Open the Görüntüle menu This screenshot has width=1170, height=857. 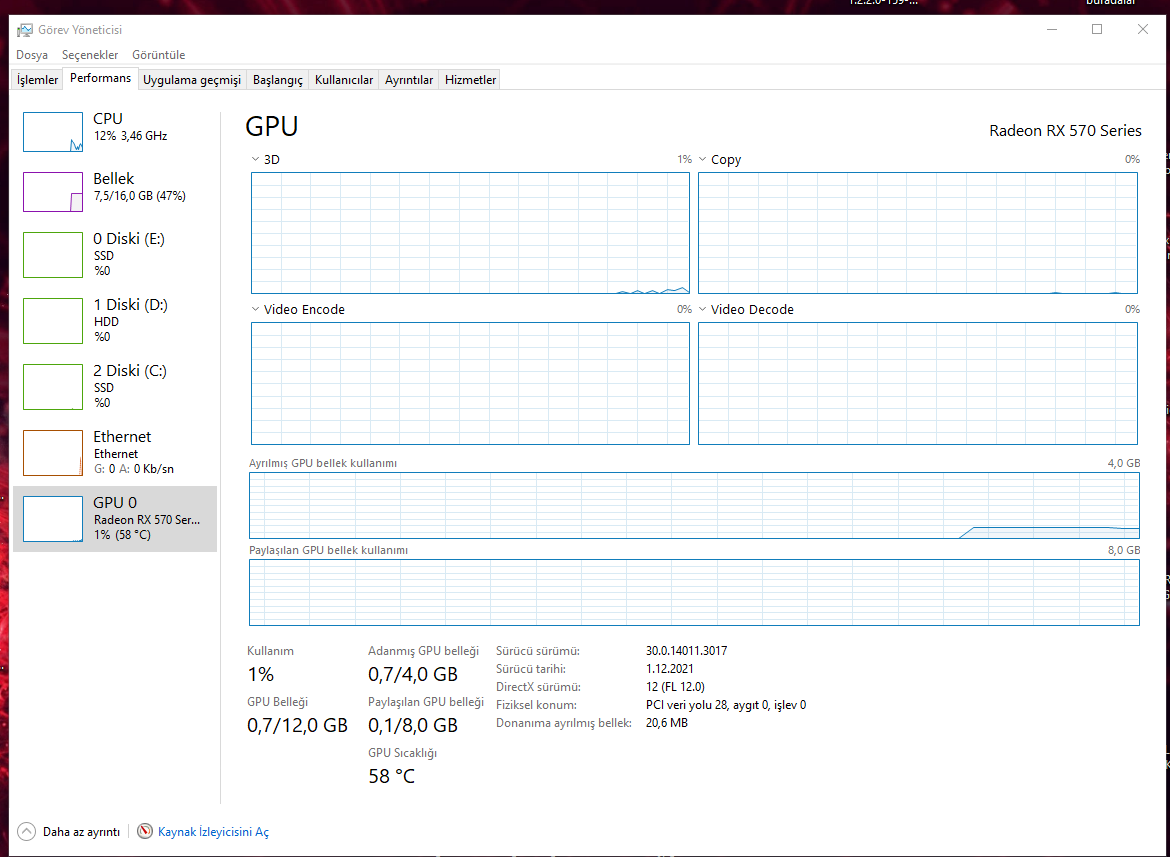tap(159, 54)
